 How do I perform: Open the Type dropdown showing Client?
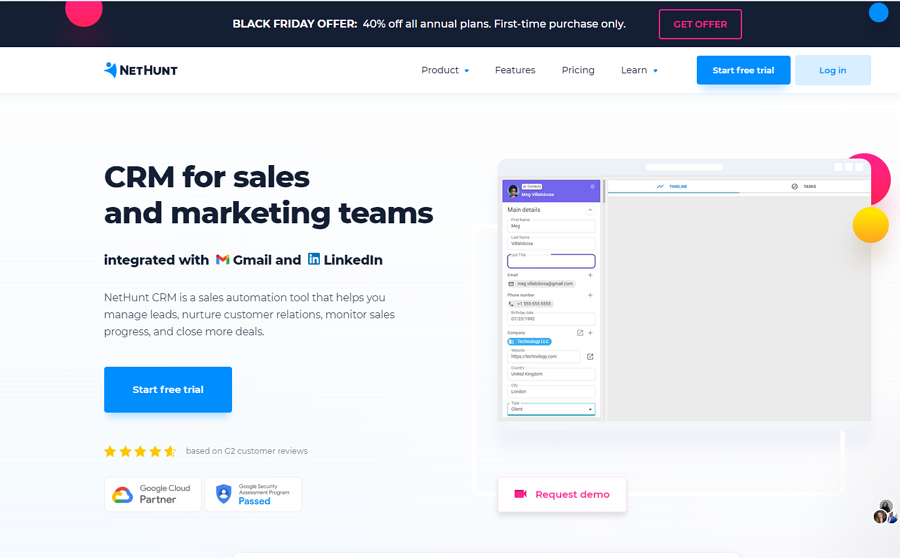[x=551, y=408]
